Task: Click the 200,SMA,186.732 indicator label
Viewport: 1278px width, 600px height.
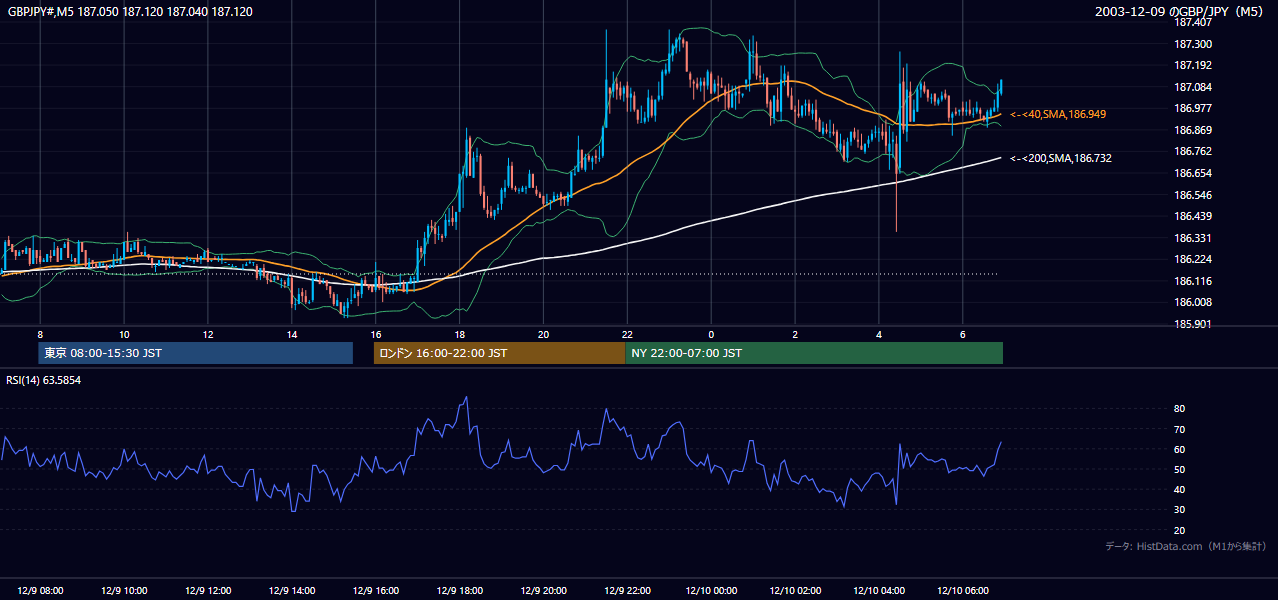Action: point(1061,158)
